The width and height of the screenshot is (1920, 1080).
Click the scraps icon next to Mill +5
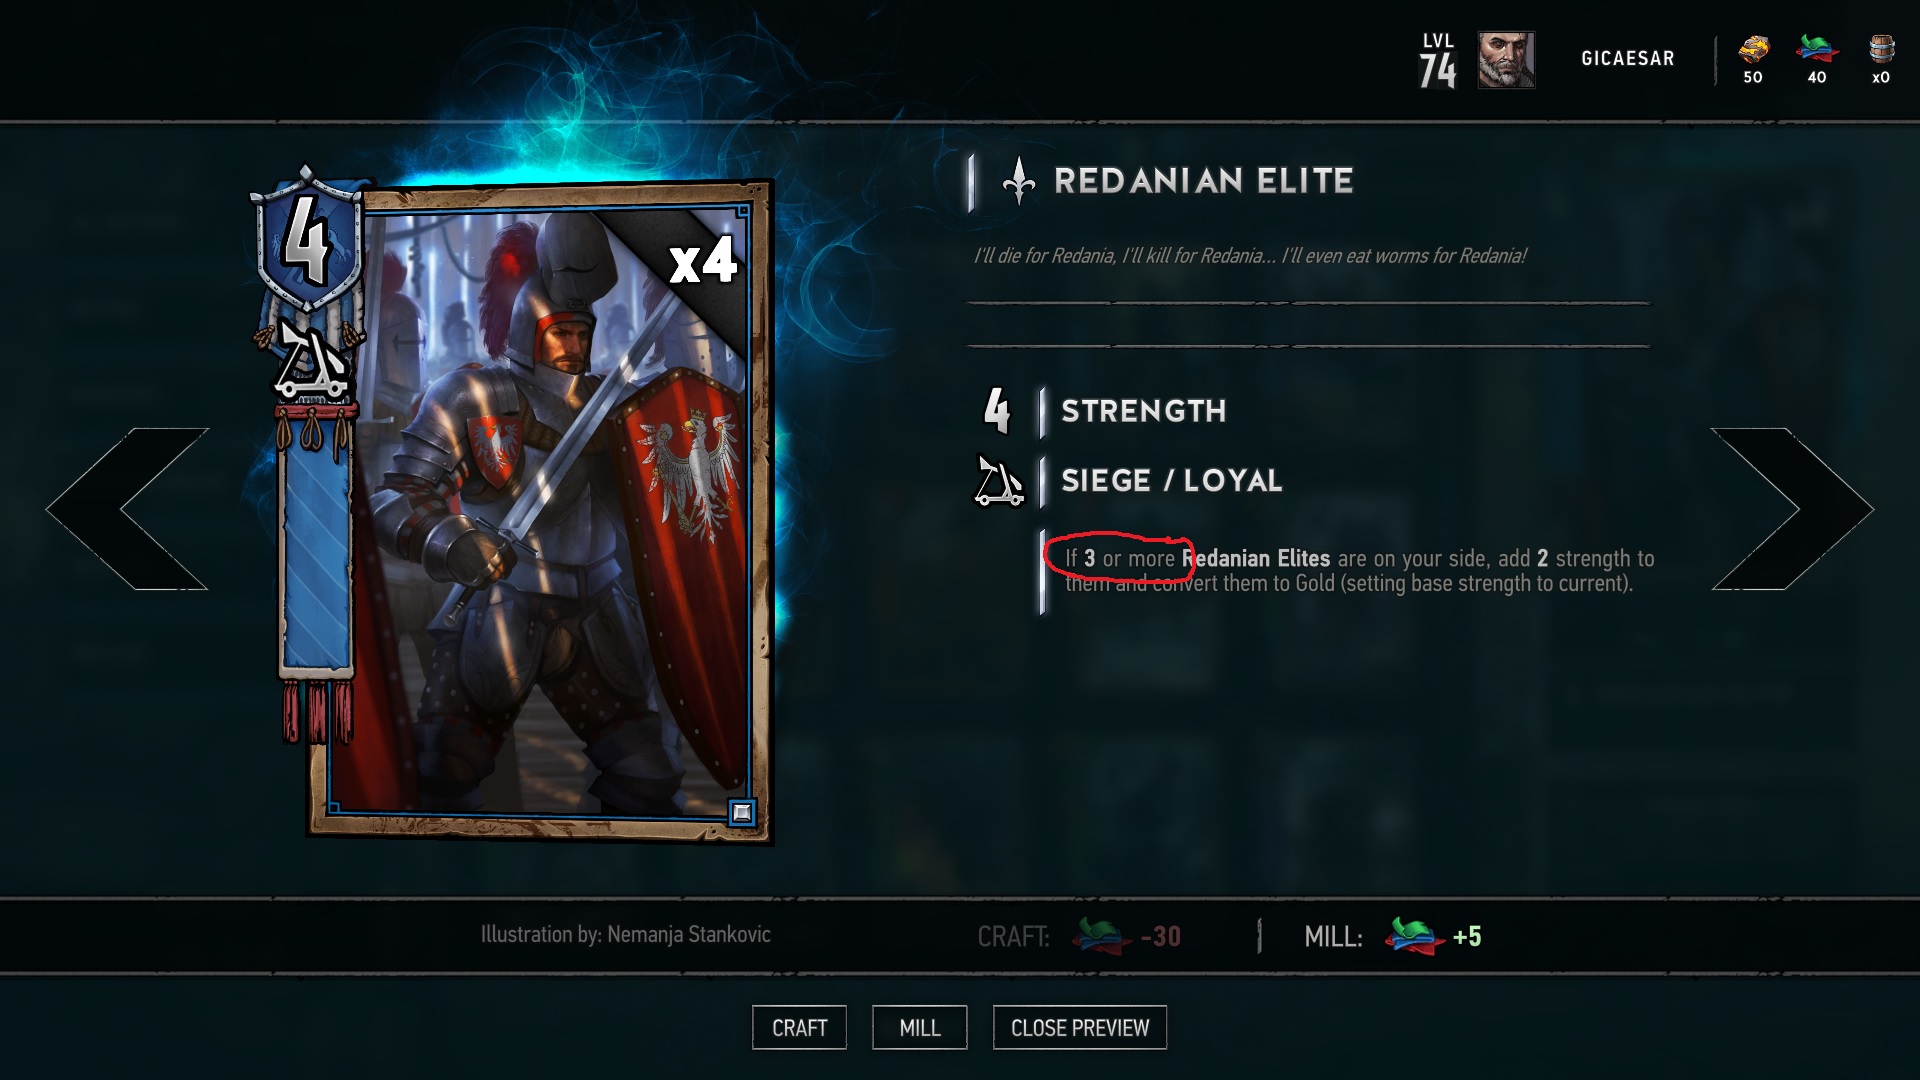click(x=1414, y=936)
